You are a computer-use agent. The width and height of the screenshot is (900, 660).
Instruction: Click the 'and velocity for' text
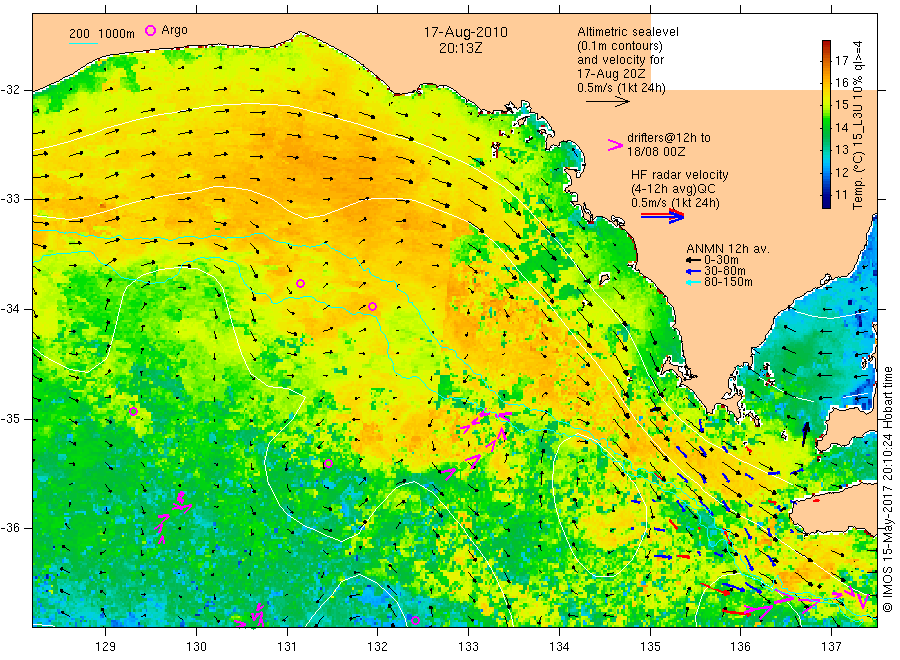(x=620, y=60)
